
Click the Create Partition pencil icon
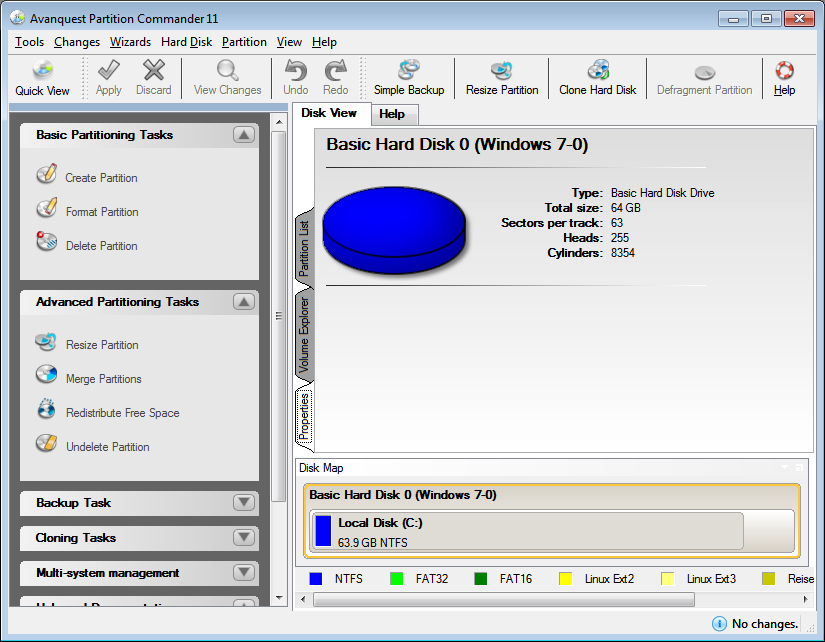pos(47,174)
